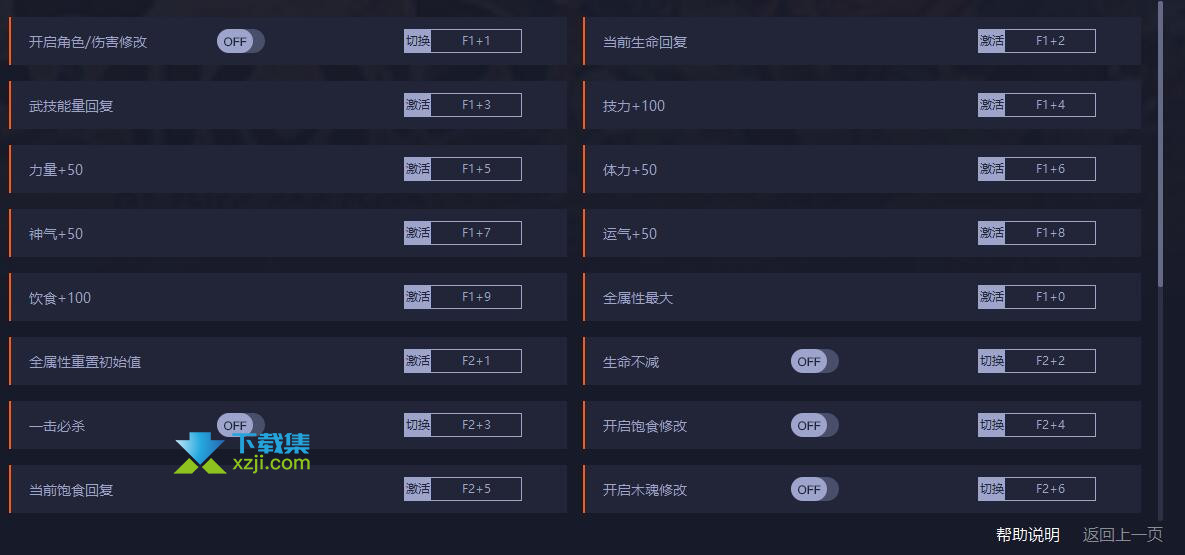Image resolution: width=1185 pixels, height=555 pixels.
Task: Activate 当前饱食回复 via 激活 button
Action: (417, 488)
